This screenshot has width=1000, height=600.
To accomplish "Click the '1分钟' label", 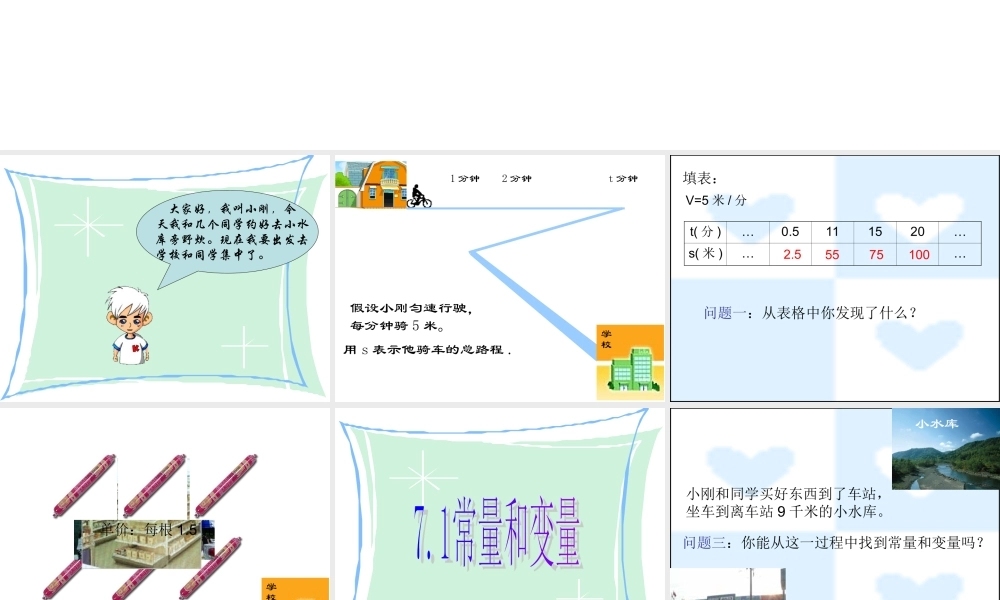I will click(x=465, y=179).
